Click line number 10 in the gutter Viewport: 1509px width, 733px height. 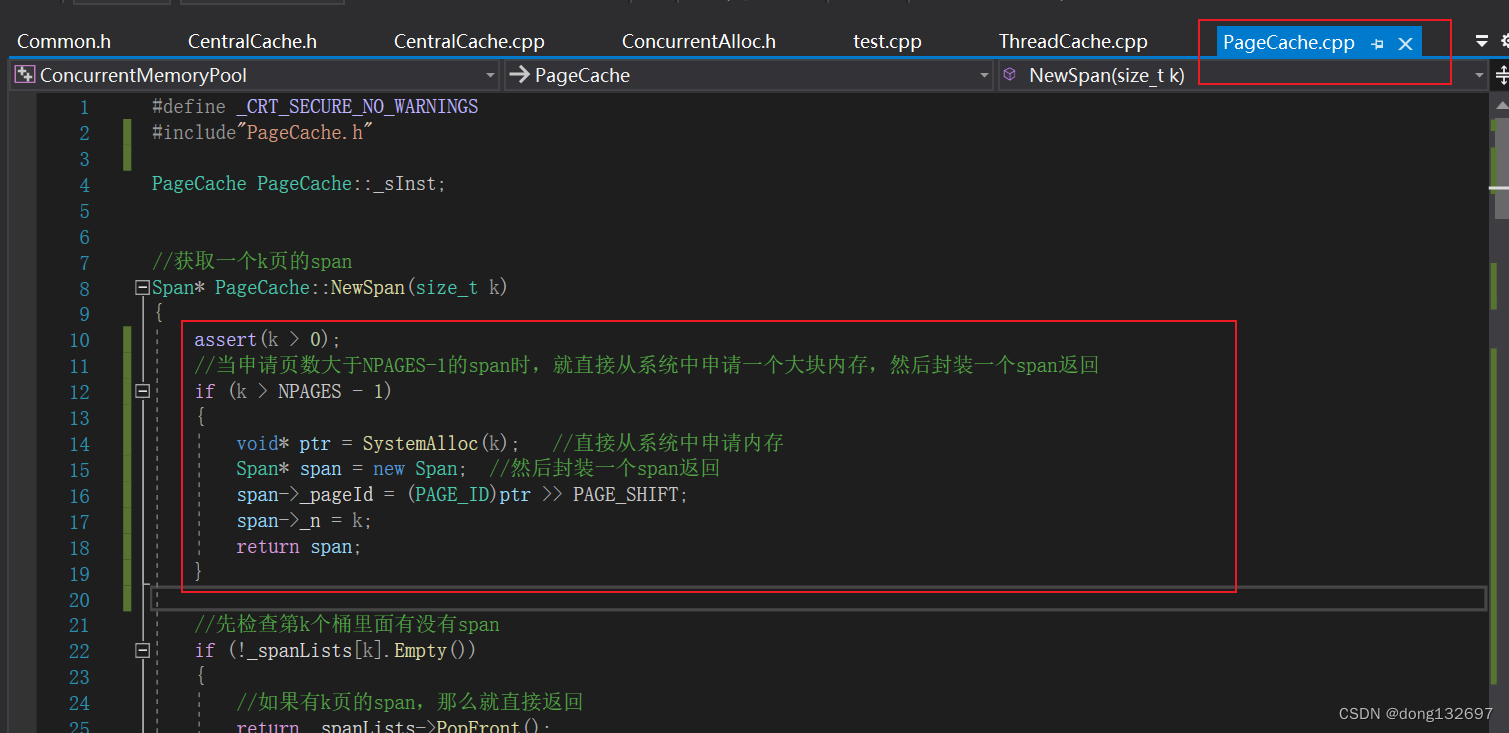pyautogui.click(x=79, y=341)
